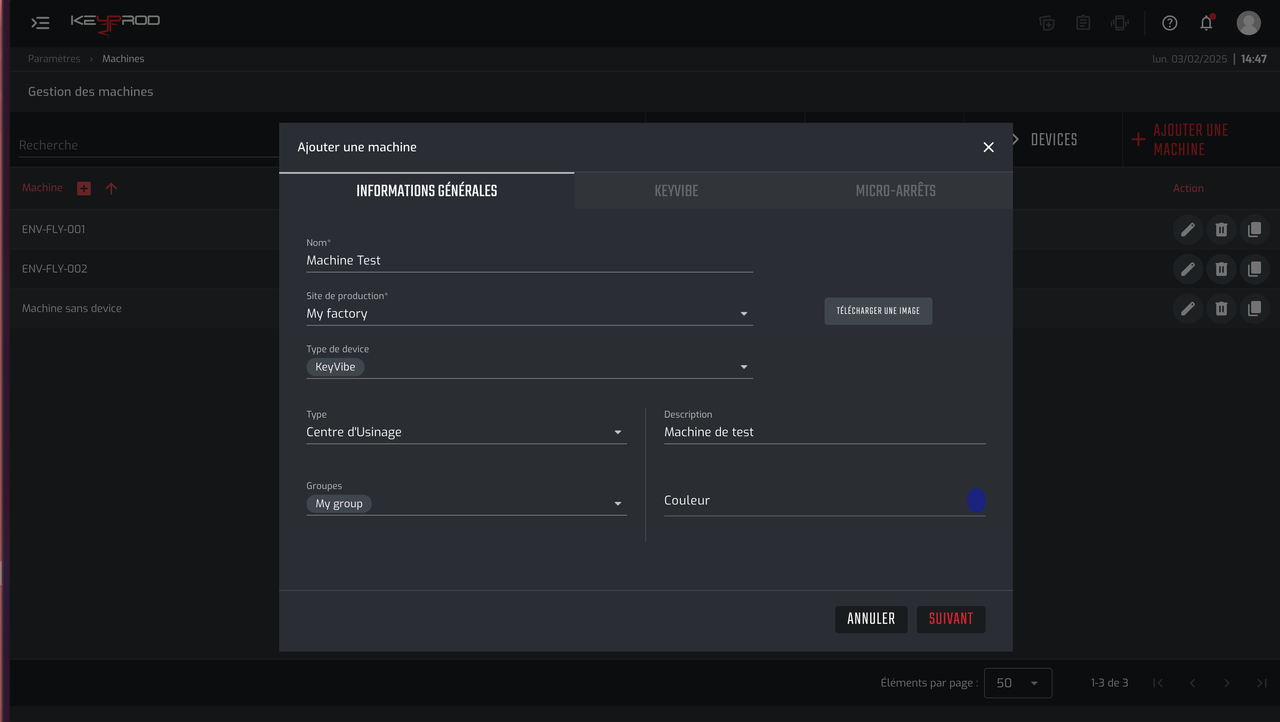Duplicate the ENV-FLY-001 machine

point(1254,229)
